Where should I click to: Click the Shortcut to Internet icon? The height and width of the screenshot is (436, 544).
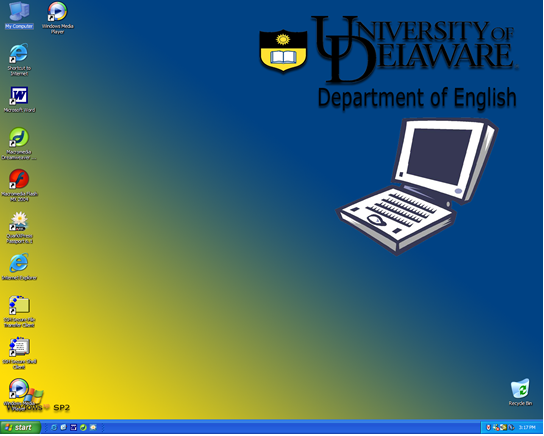(19, 60)
